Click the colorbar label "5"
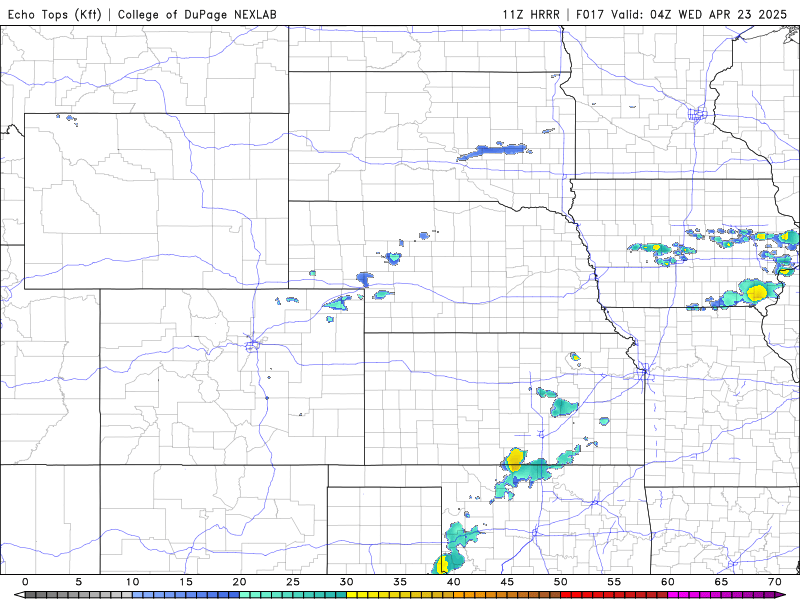 click(79, 582)
